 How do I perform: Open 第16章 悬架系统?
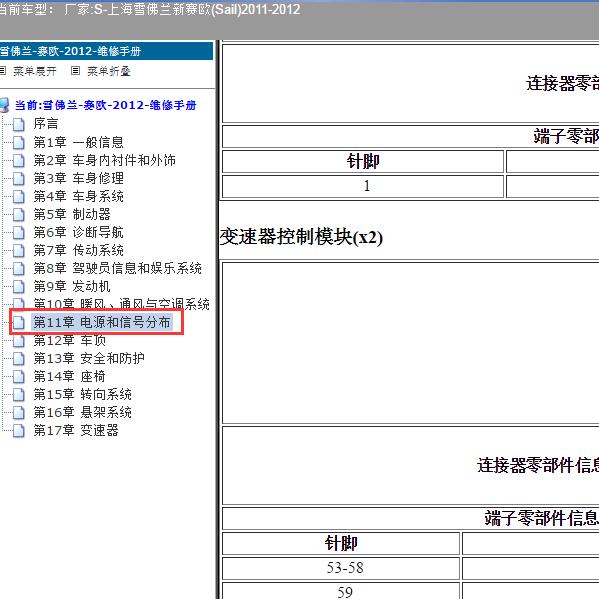83,412
